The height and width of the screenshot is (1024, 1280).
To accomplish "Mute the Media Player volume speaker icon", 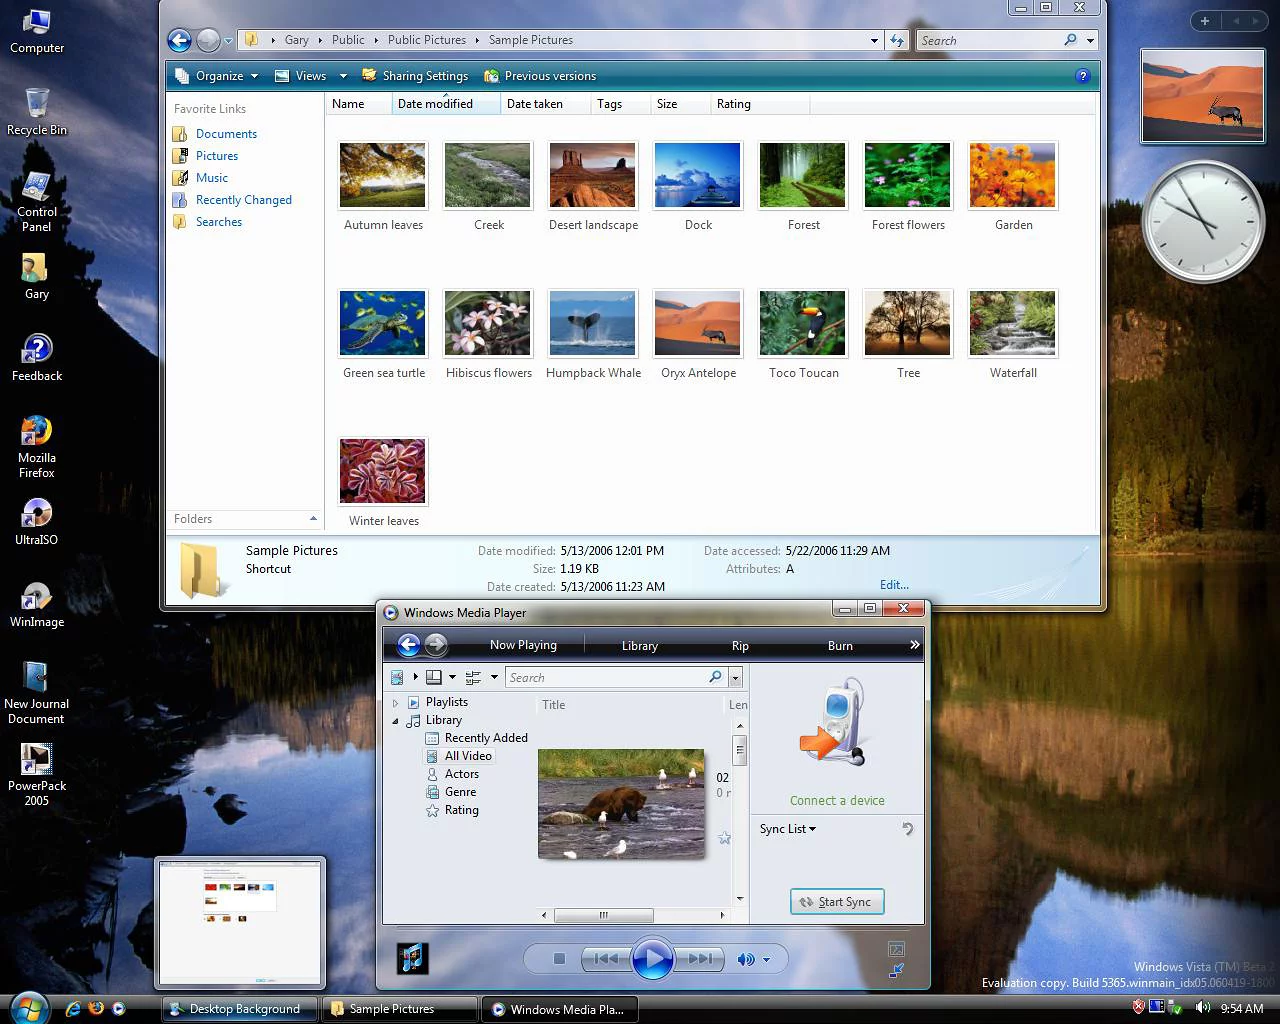I will click(x=746, y=959).
